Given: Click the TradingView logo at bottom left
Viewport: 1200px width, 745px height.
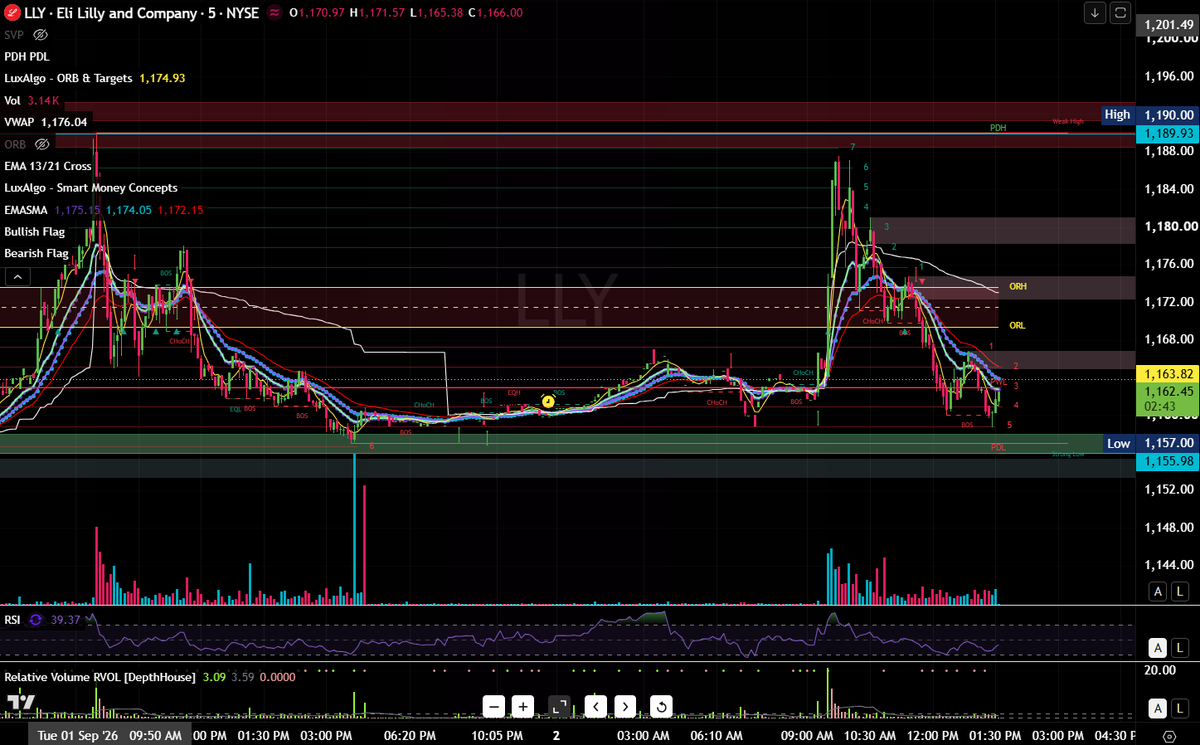Looking at the screenshot, I should (x=20, y=704).
